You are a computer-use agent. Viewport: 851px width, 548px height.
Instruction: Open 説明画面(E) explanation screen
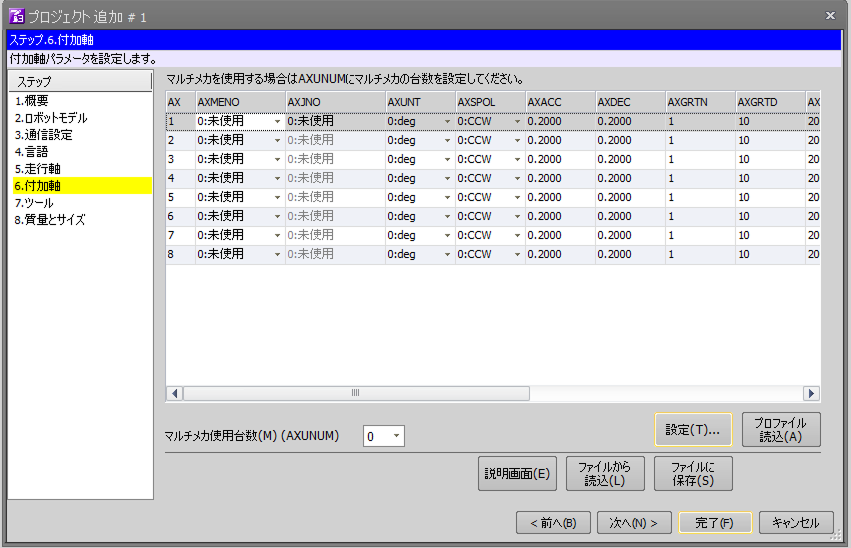tap(517, 474)
